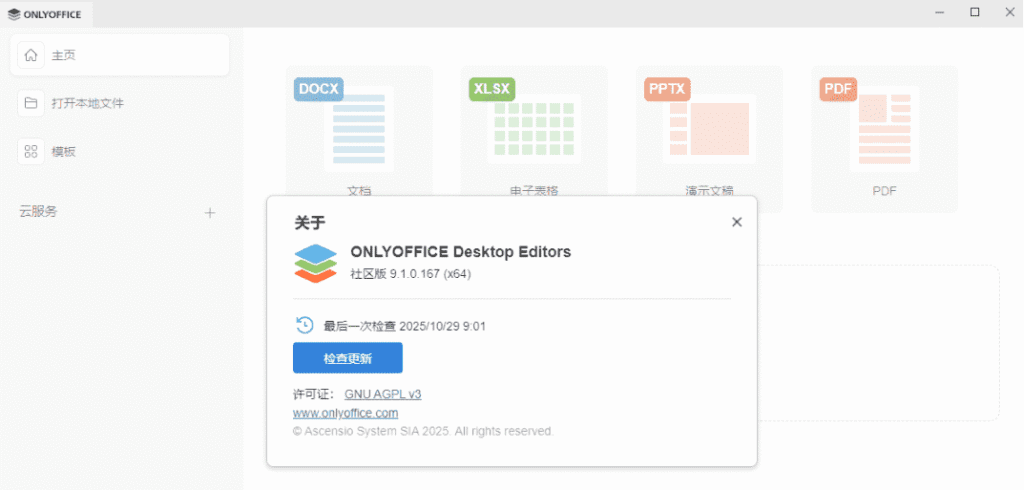Open the www.onlyoffice.com link
Image resolution: width=1024 pixels, height=490 pixels.
[345, 413]
